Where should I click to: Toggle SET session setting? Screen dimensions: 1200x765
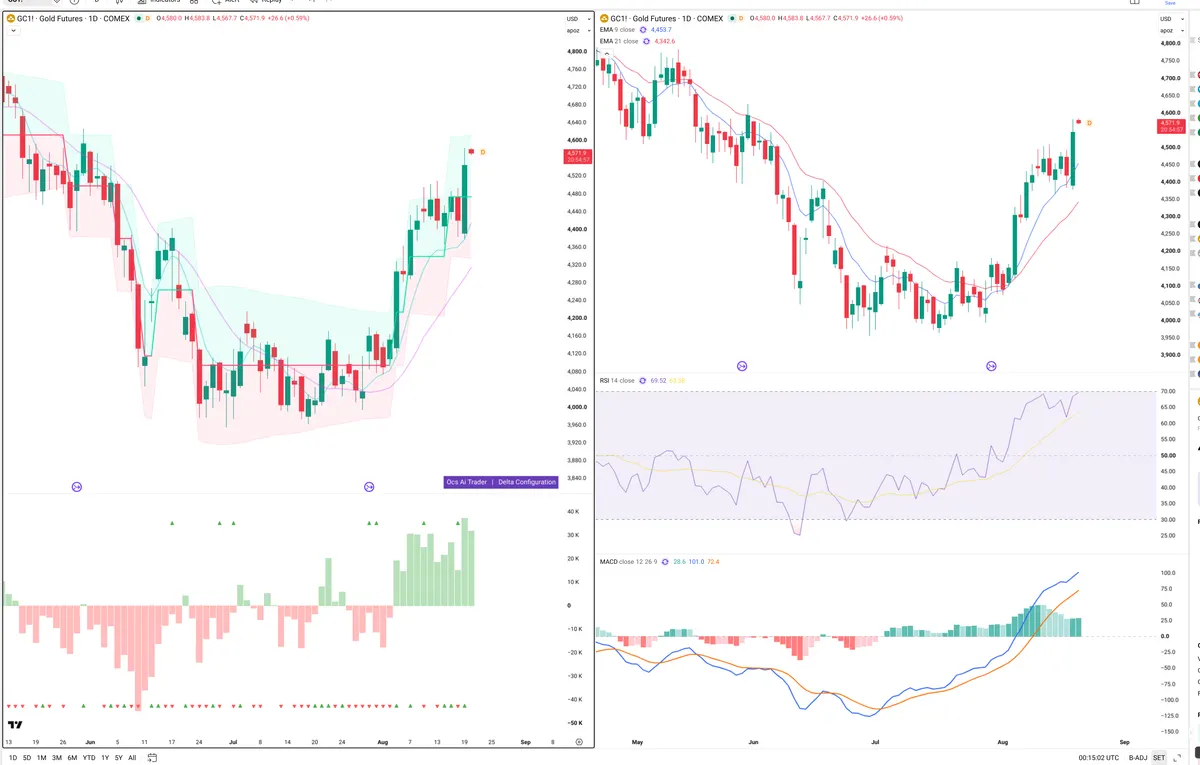(x=1159, y=758)
